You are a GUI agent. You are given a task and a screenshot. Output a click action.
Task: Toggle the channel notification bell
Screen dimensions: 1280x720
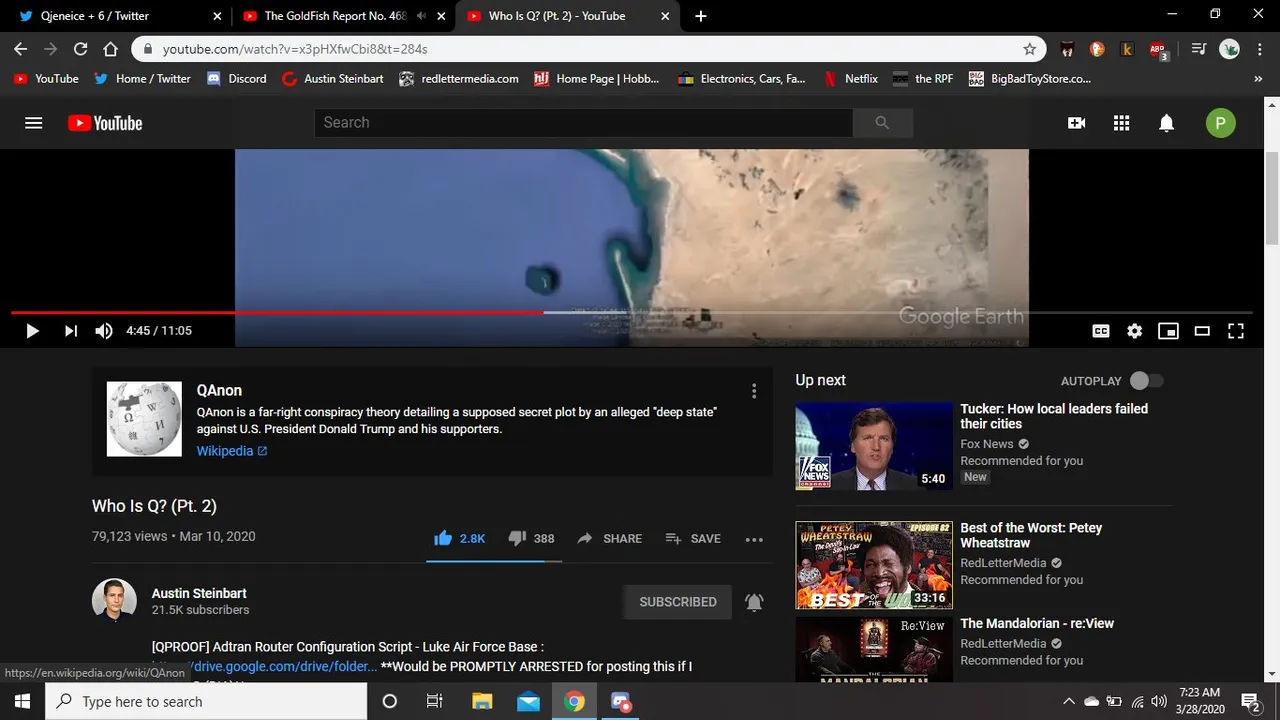(754, 602)
